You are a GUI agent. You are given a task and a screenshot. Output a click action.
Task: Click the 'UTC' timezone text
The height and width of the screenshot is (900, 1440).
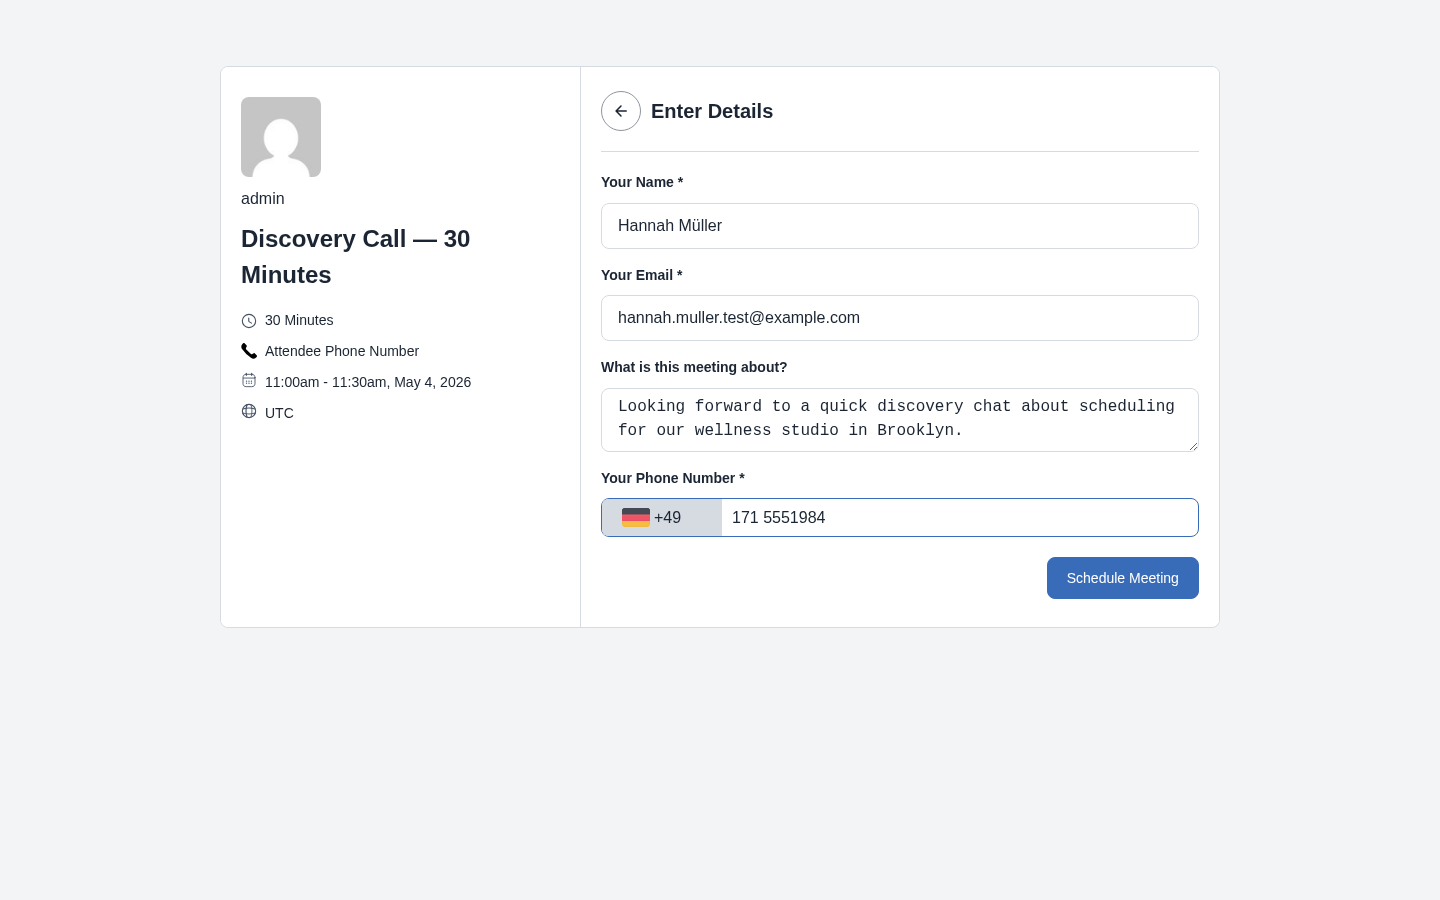tap(279, 413)
